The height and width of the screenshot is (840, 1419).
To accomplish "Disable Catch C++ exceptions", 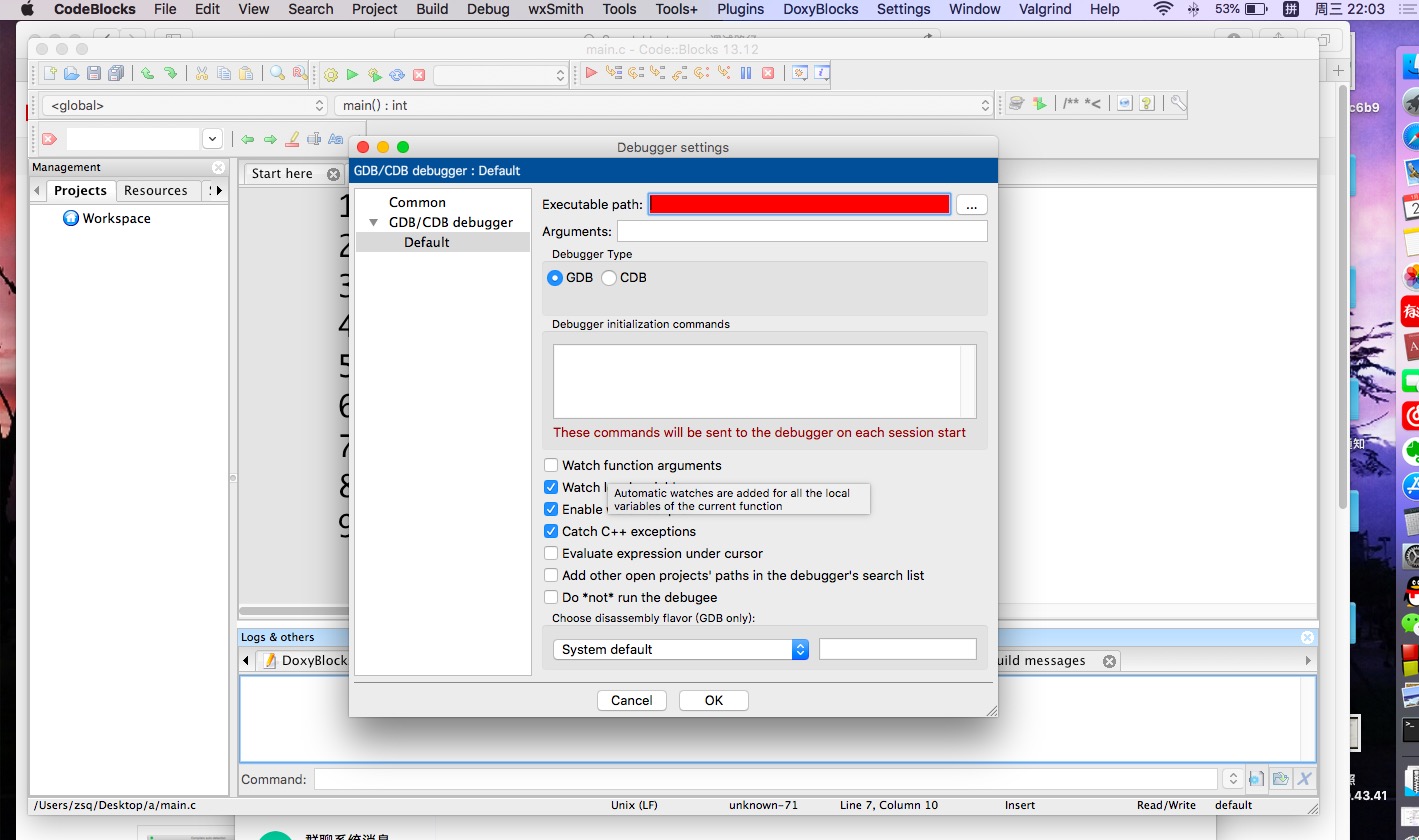I will tap(551, 531).
